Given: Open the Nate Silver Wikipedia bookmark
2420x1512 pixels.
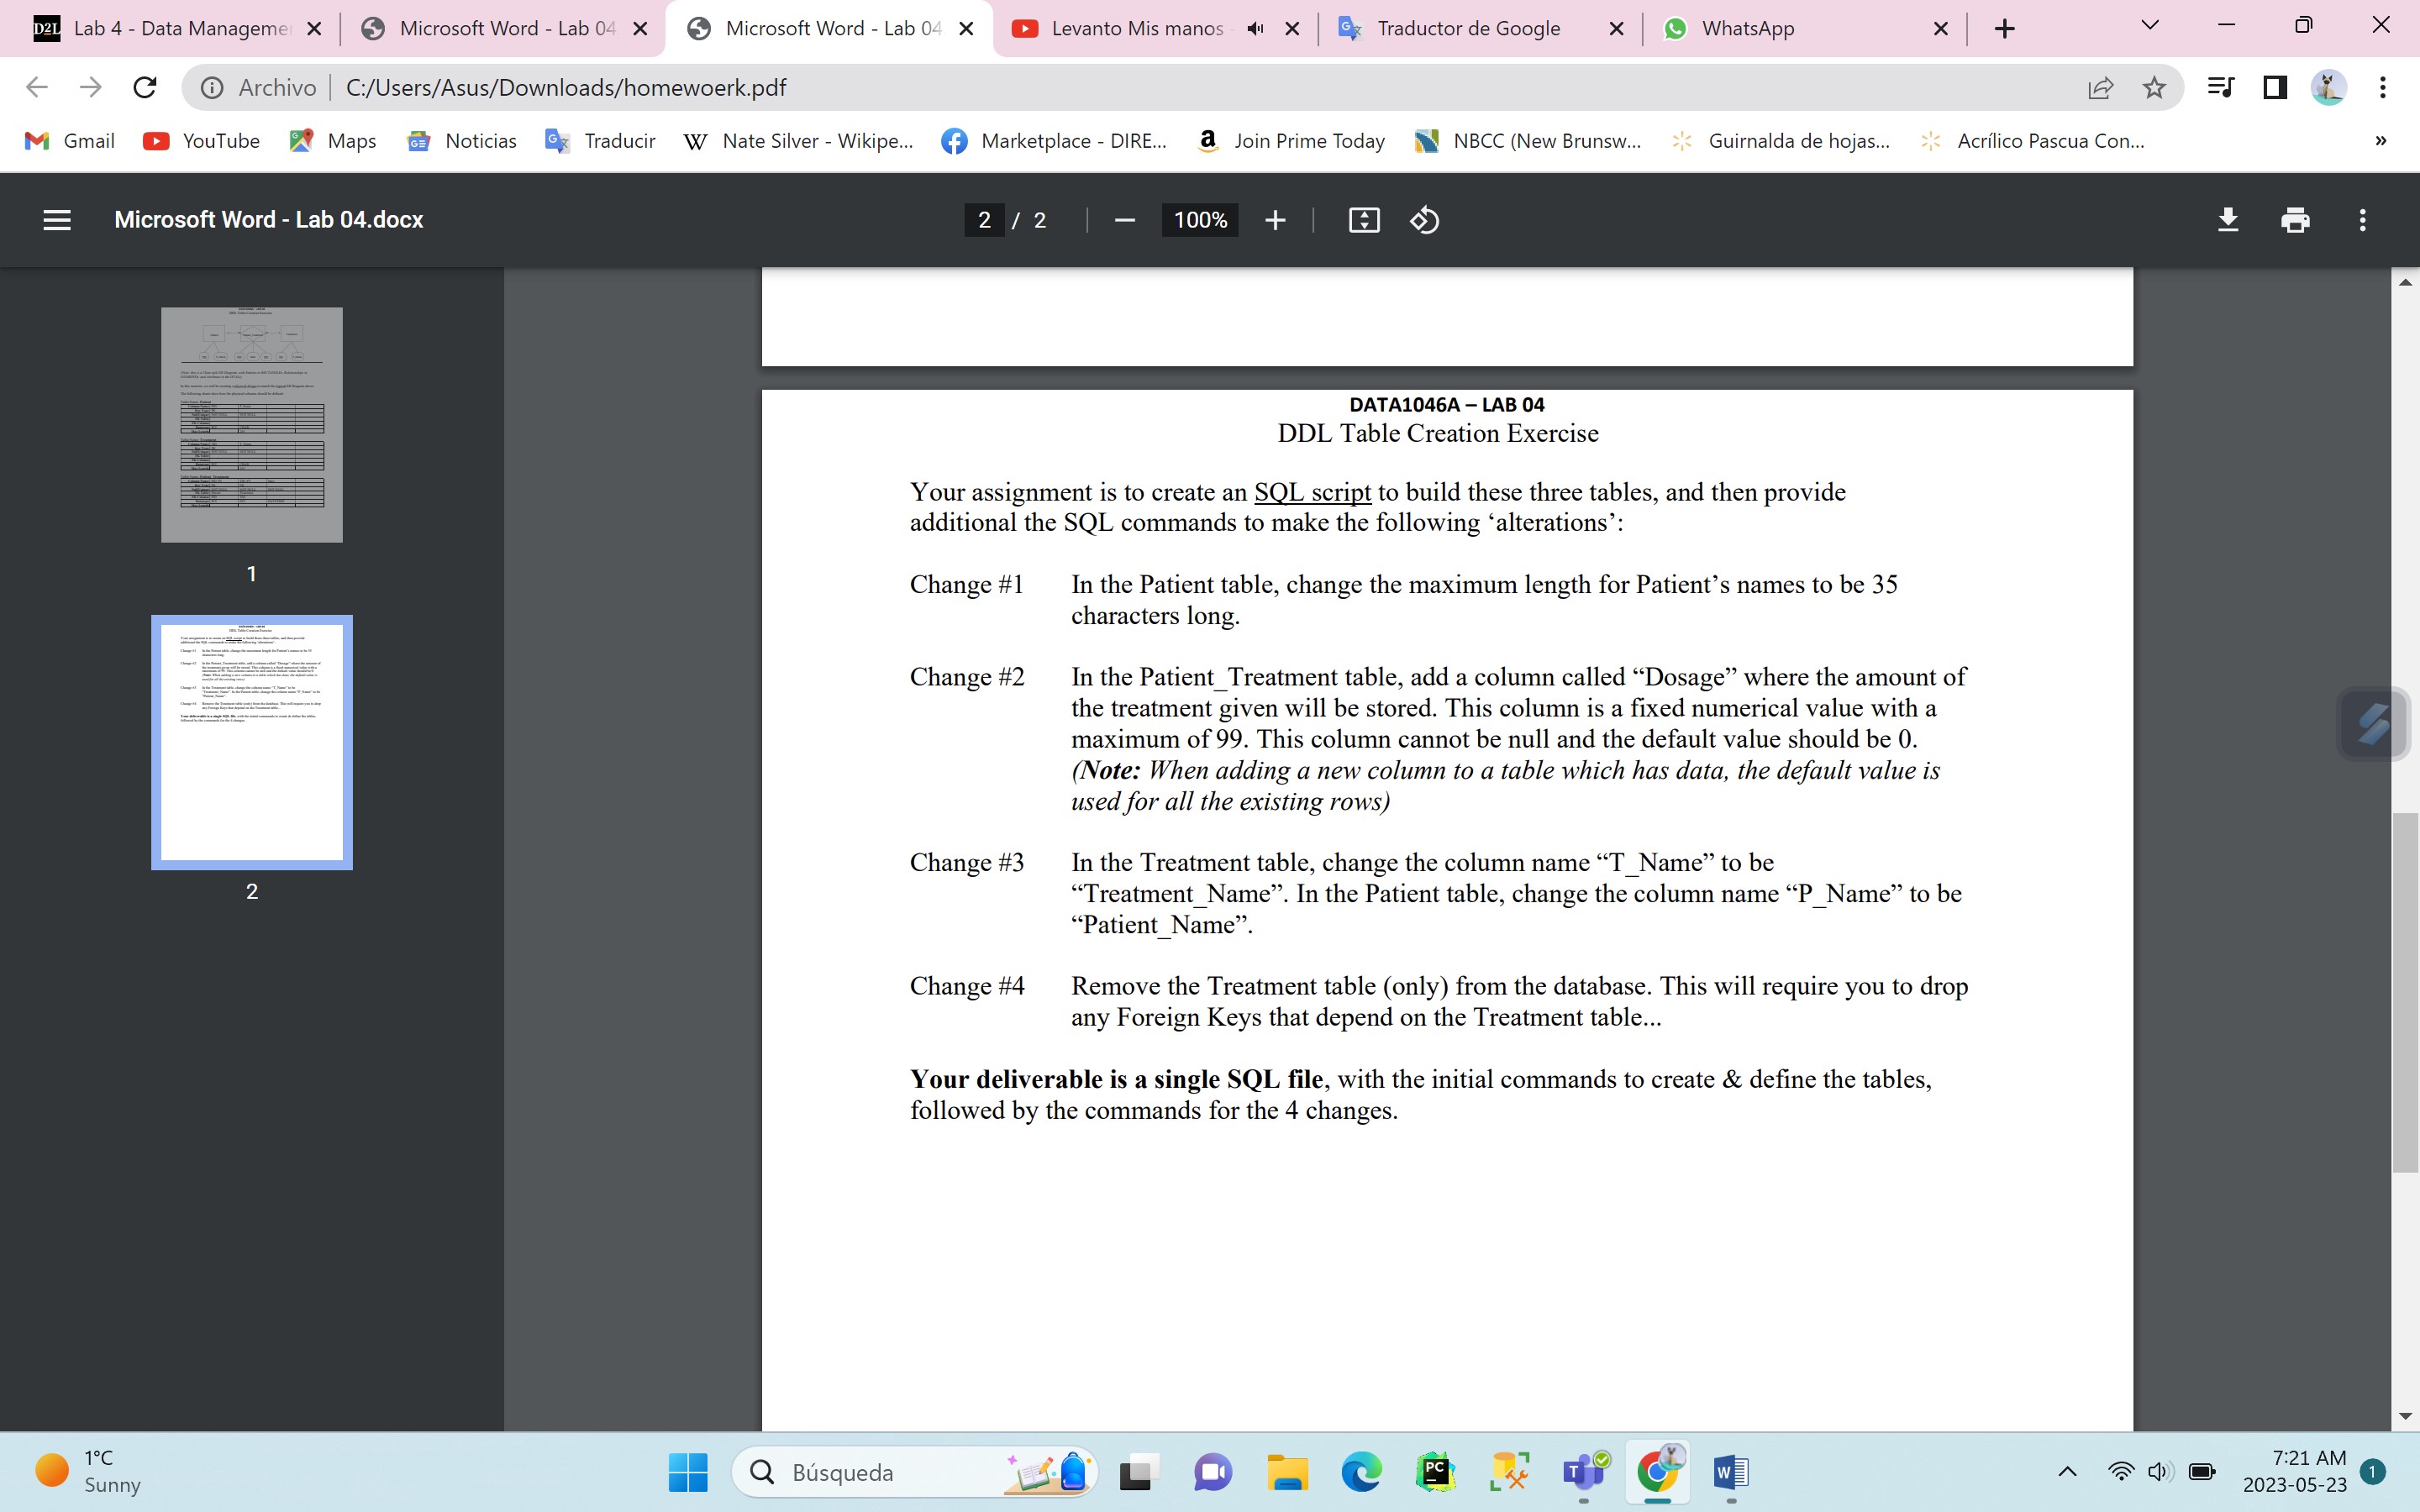Looking at the screenshot, I should [798, 141].
